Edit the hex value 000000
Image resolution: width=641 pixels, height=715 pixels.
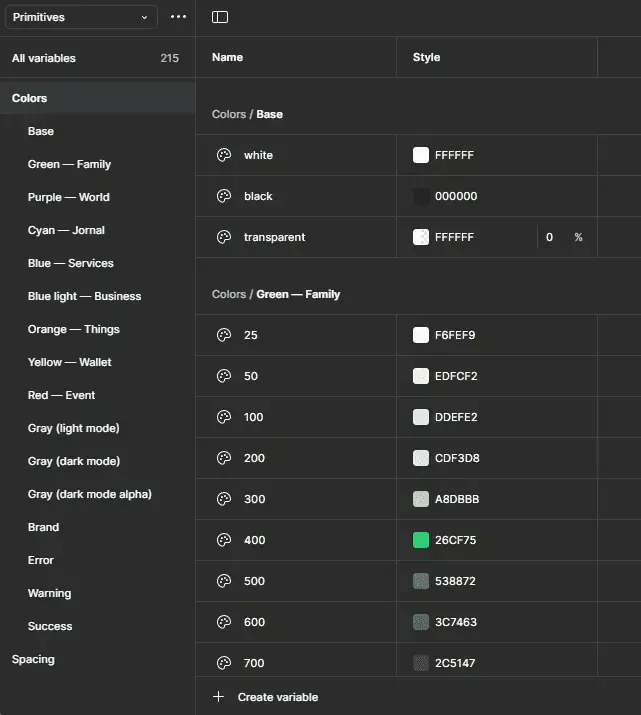(456, 196)
